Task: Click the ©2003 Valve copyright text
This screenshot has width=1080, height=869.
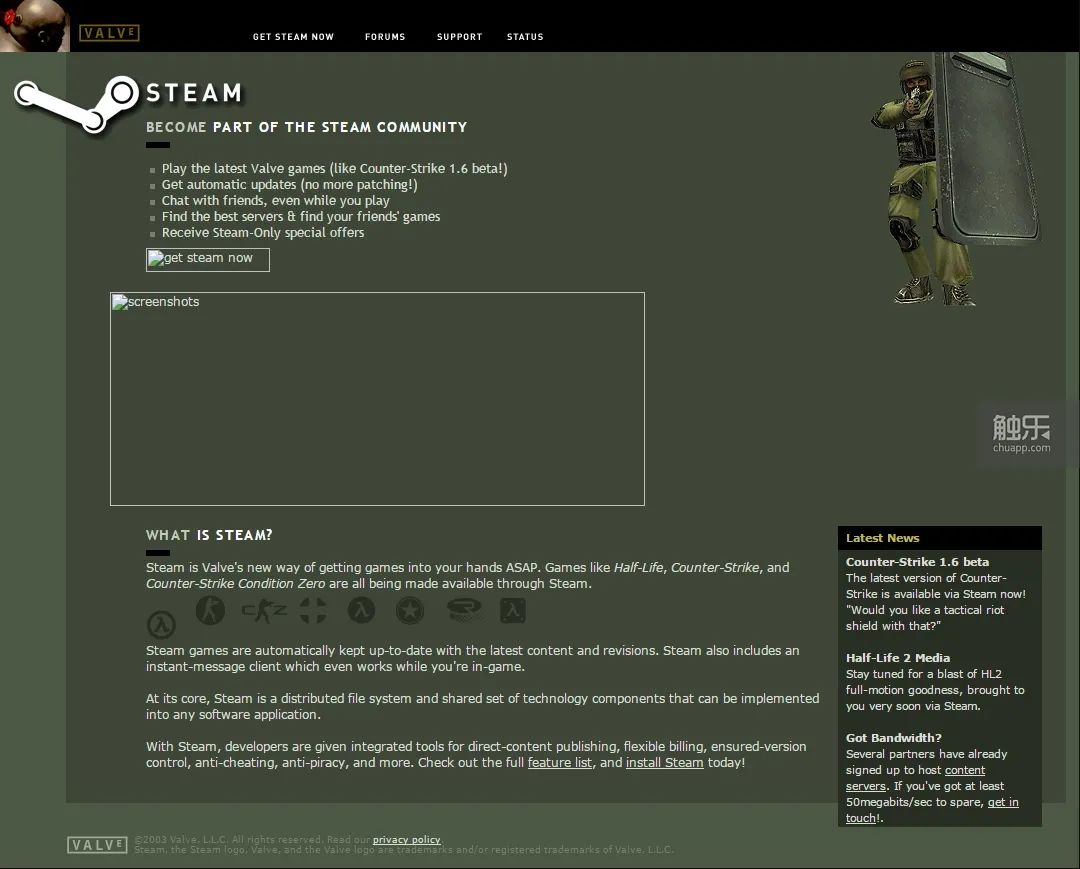Action: 253,839
